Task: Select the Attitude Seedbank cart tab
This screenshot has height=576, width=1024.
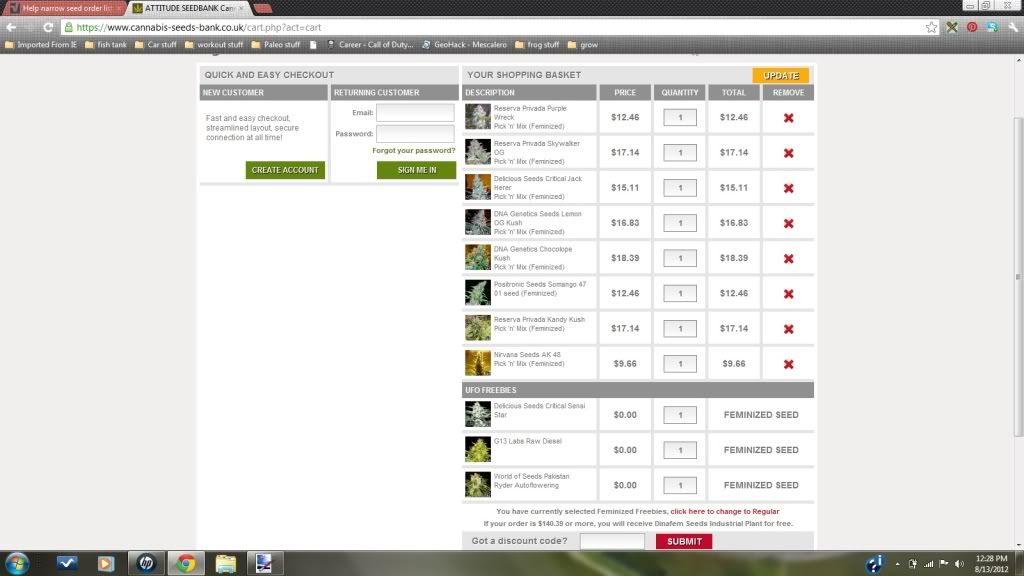Action: point(188,8)
